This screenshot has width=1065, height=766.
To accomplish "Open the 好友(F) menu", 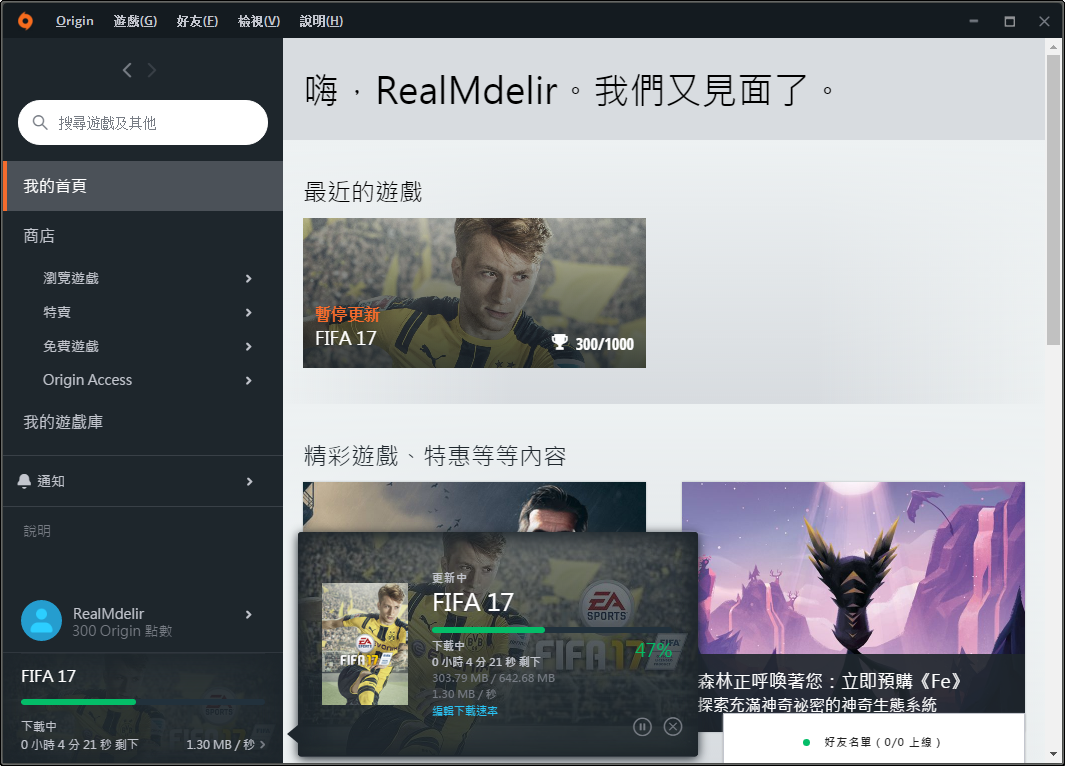I will click(197, 21).
